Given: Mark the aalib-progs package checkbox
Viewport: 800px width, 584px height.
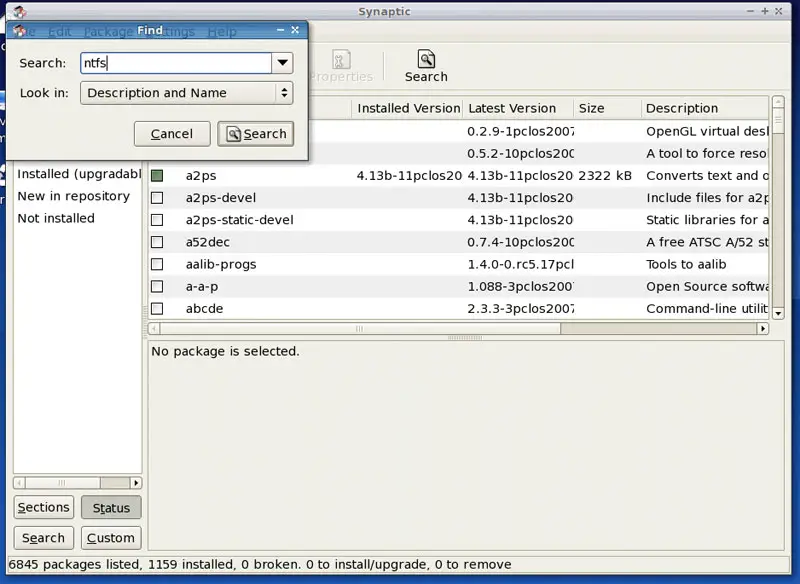Looking at the screenshot, I should [x=157, y=264].
